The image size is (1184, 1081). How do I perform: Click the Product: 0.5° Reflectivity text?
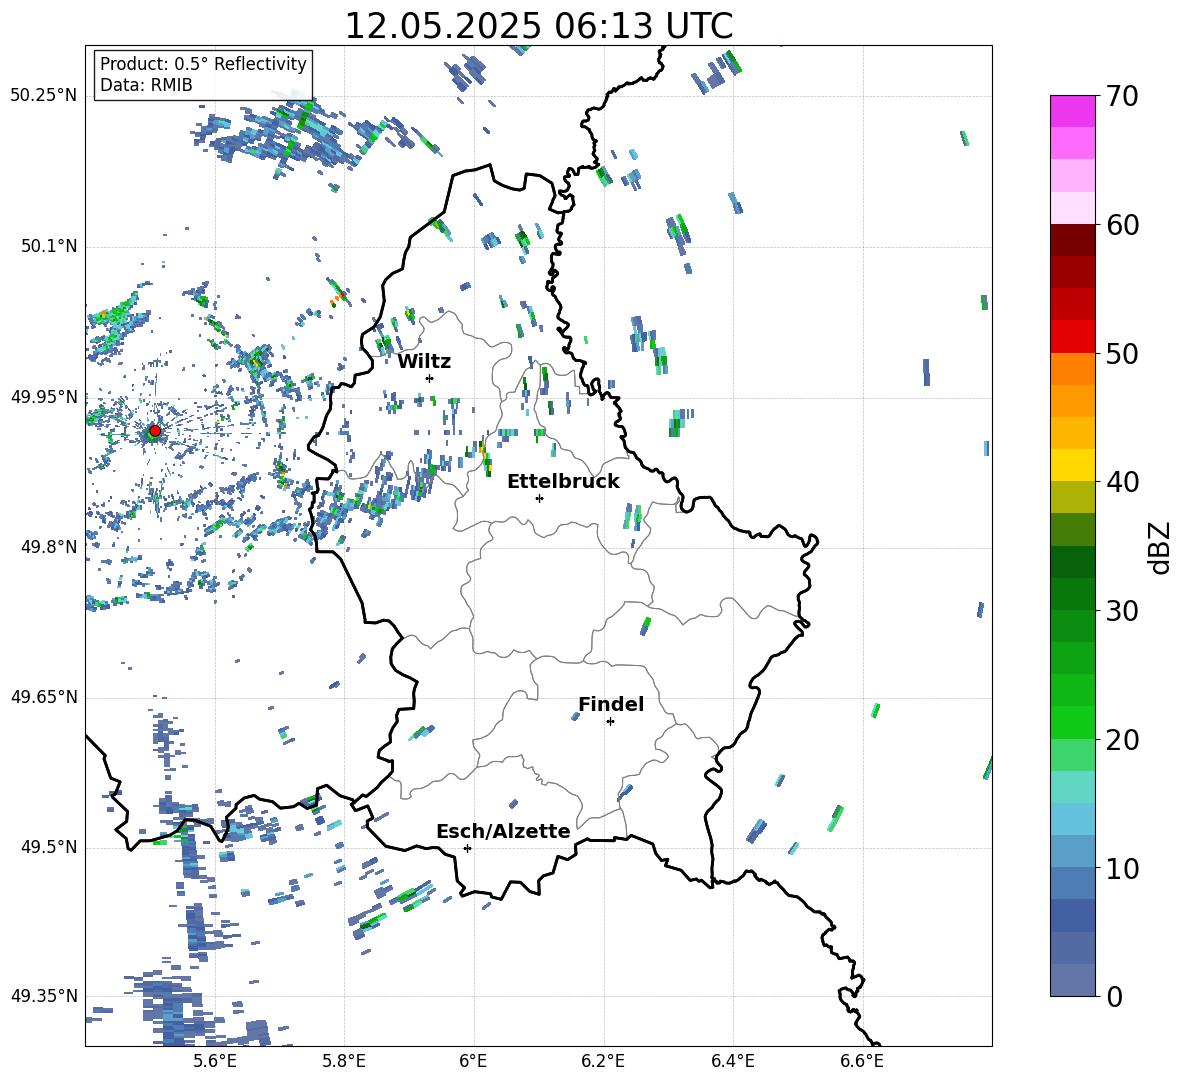(203, 64)
